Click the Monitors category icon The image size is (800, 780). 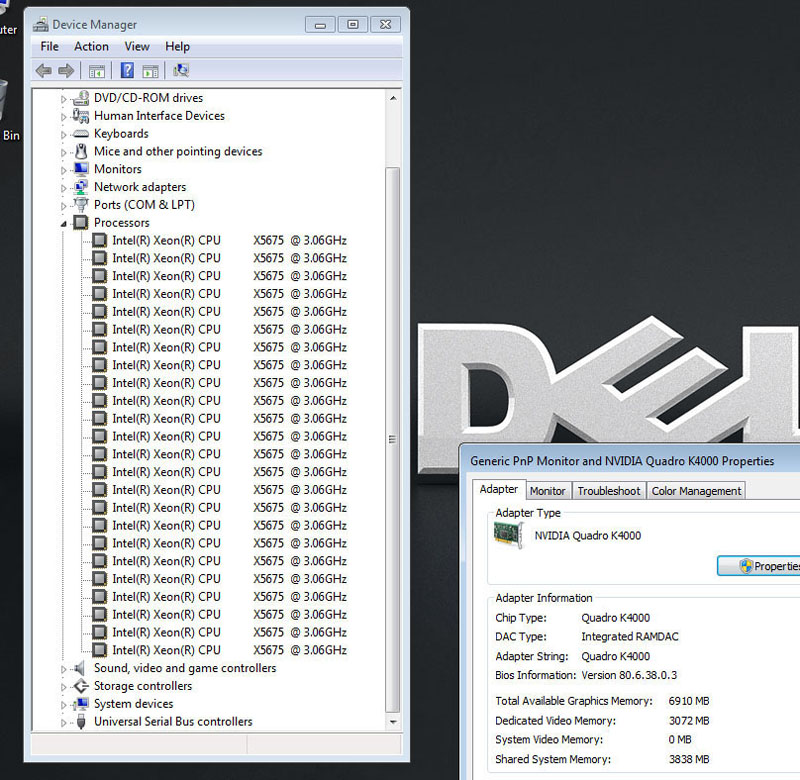pyautogui.click(x=81, y=169)
